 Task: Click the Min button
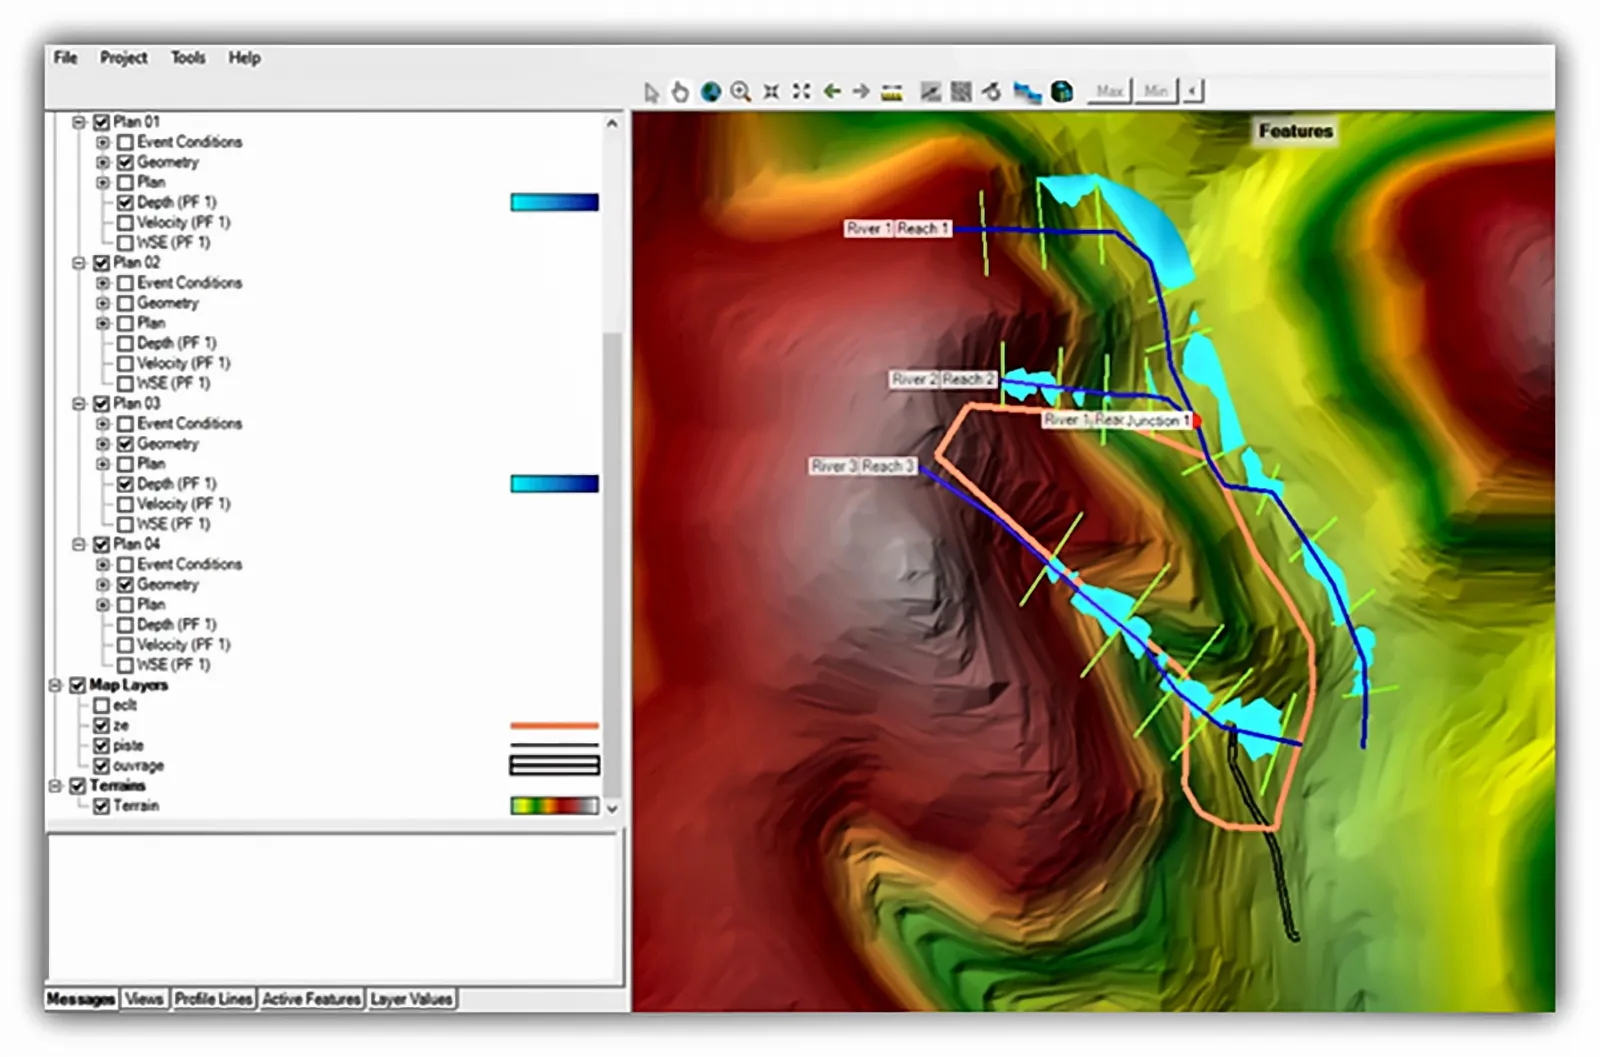1156,91
